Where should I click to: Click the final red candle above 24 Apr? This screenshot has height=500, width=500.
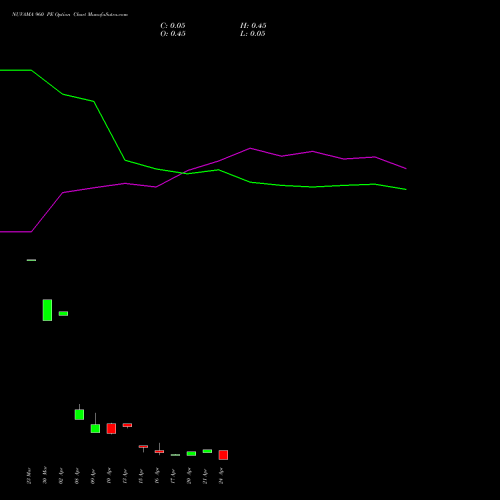223,455
